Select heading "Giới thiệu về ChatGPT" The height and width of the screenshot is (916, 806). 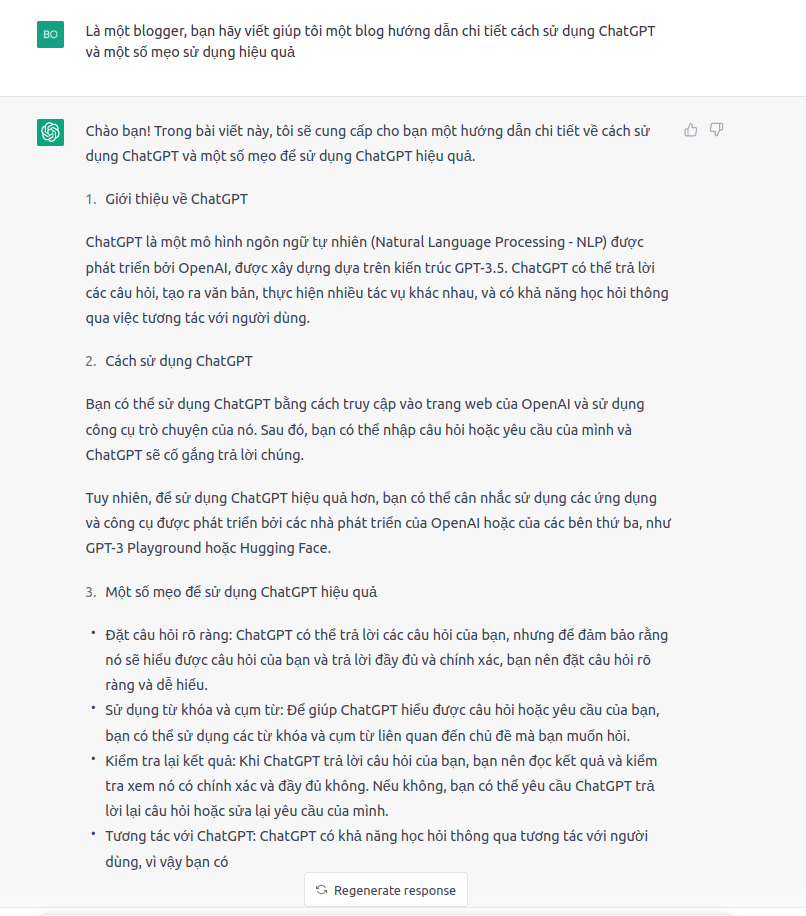tap(176, 199)
